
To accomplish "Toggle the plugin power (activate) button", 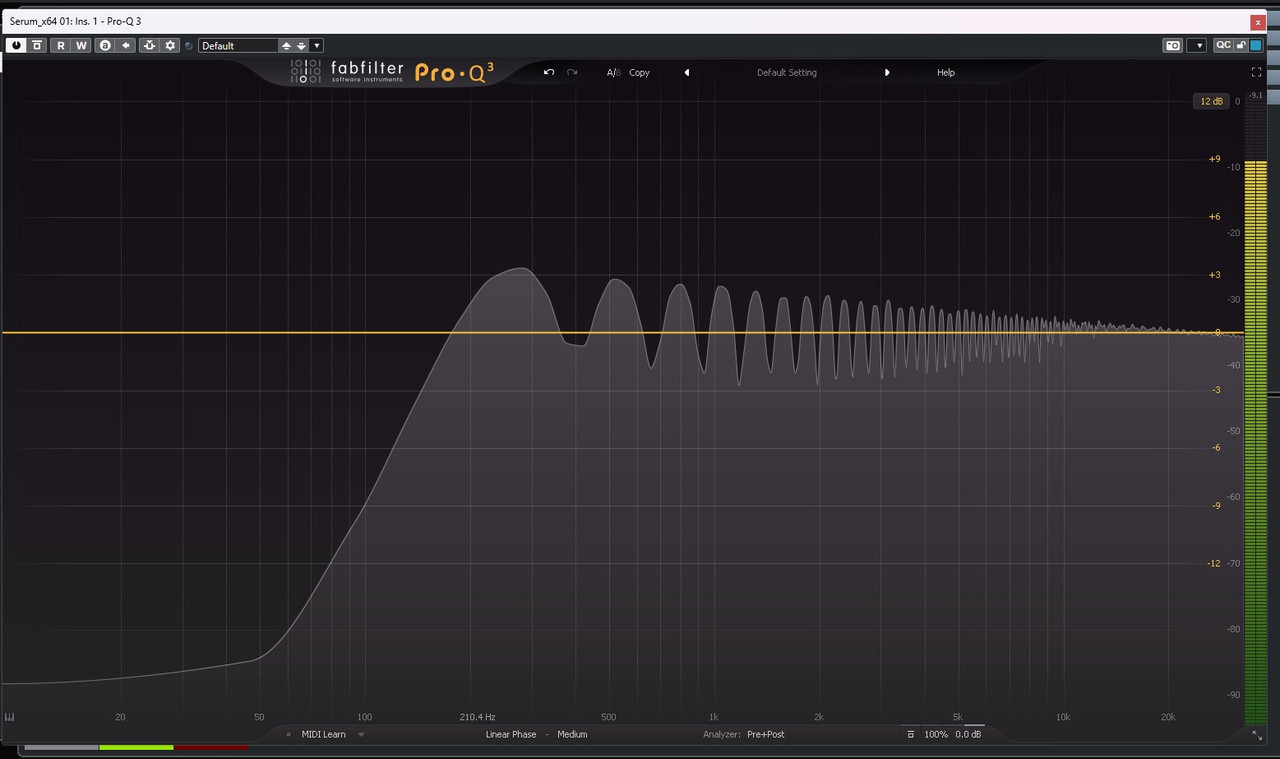I will (x=16, y=45).
